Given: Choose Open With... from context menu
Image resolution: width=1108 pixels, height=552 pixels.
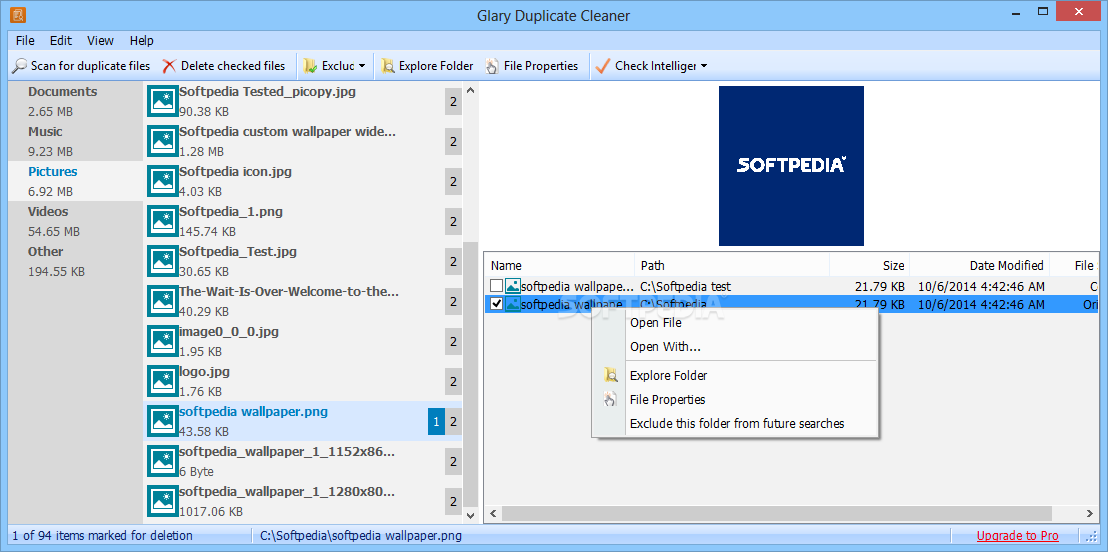Looking at the screenshot, I should coord(736,346).
